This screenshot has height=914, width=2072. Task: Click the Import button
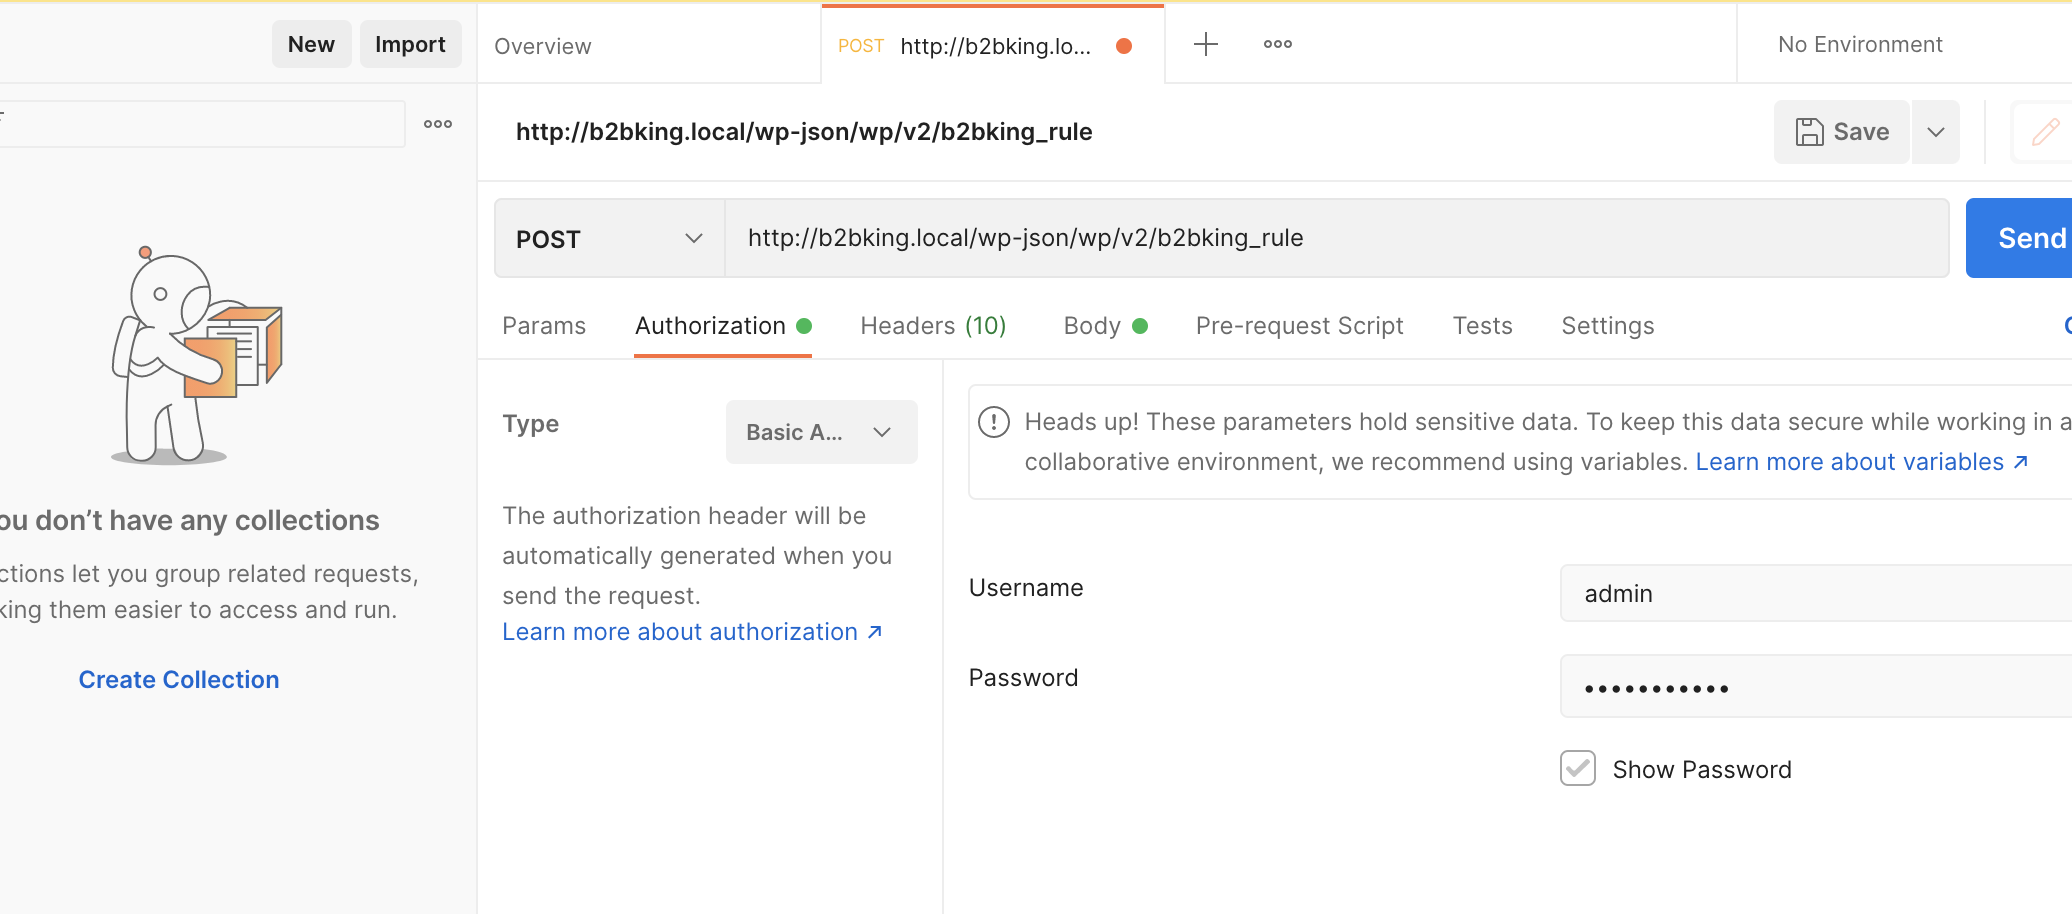410,44
